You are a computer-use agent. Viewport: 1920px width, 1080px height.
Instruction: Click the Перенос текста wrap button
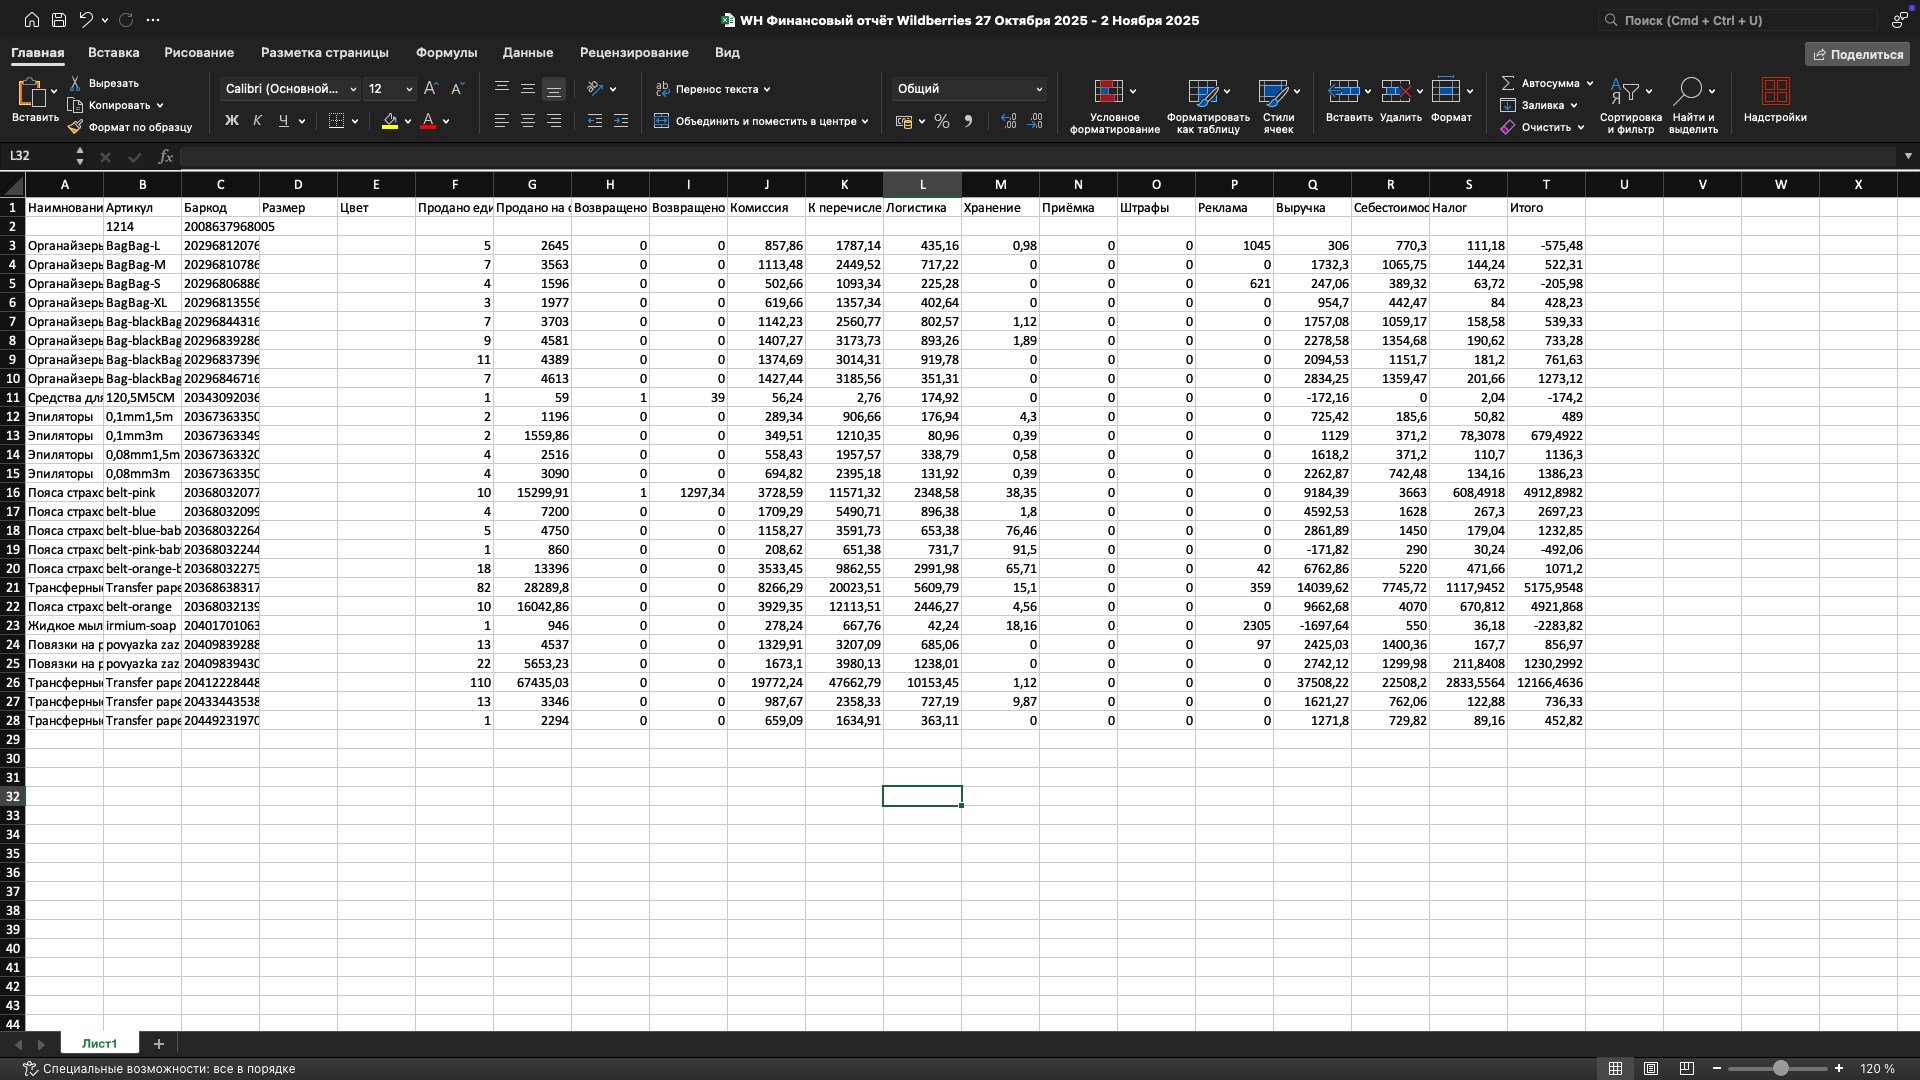click(x=712, y=89)
